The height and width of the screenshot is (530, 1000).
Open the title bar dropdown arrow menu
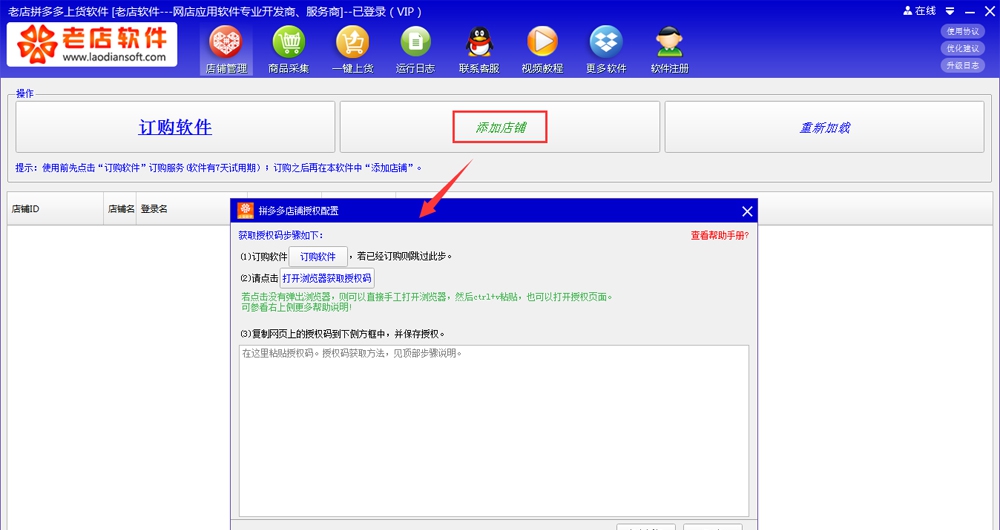[x=950, y=11]
